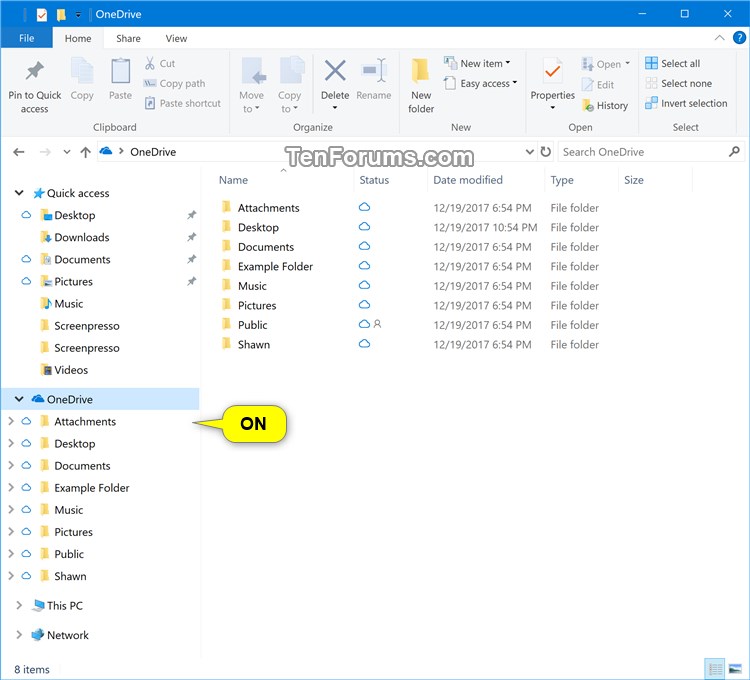The width and height of the screenshot is (750, 680).
Task: Click the title bar new folder icon
Action: [x=61, y=15]
